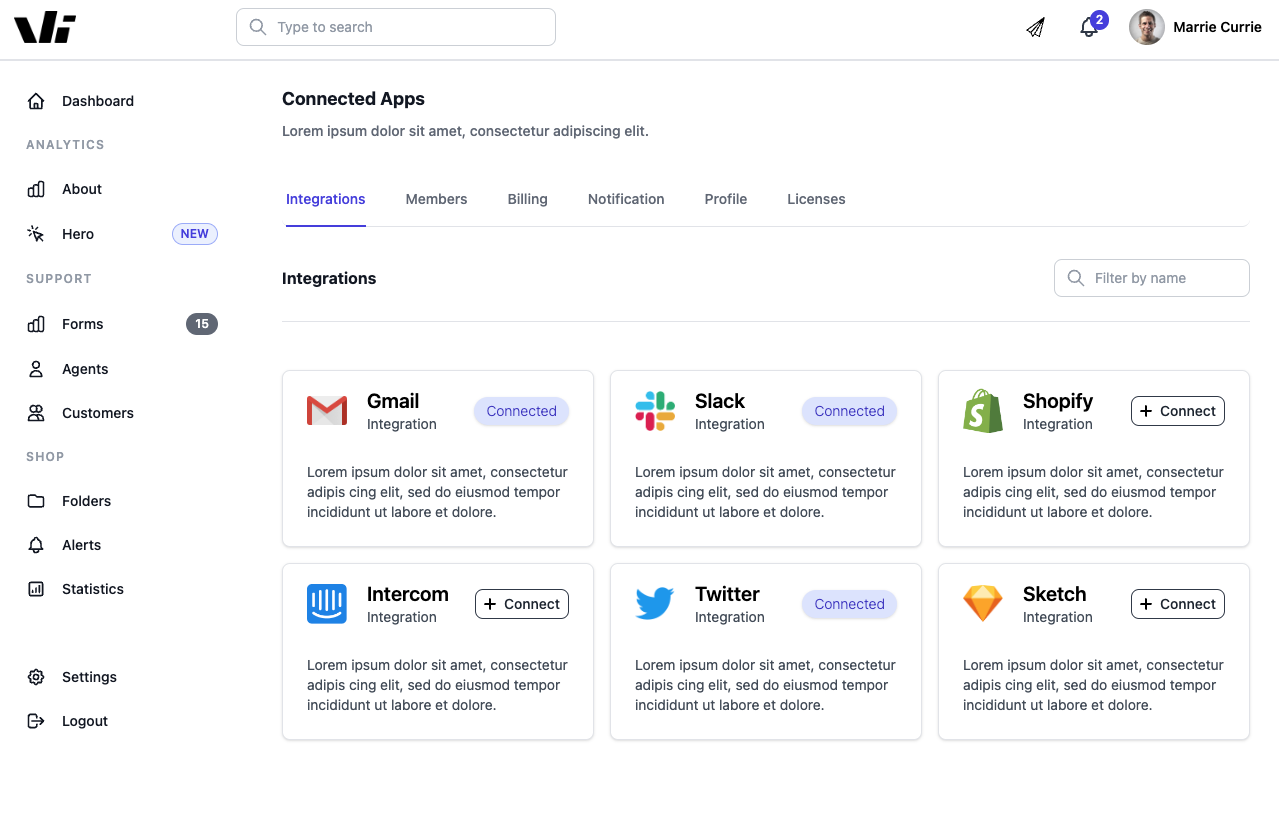
Task: Open notifications bell icon
Action: (1089, 28)
